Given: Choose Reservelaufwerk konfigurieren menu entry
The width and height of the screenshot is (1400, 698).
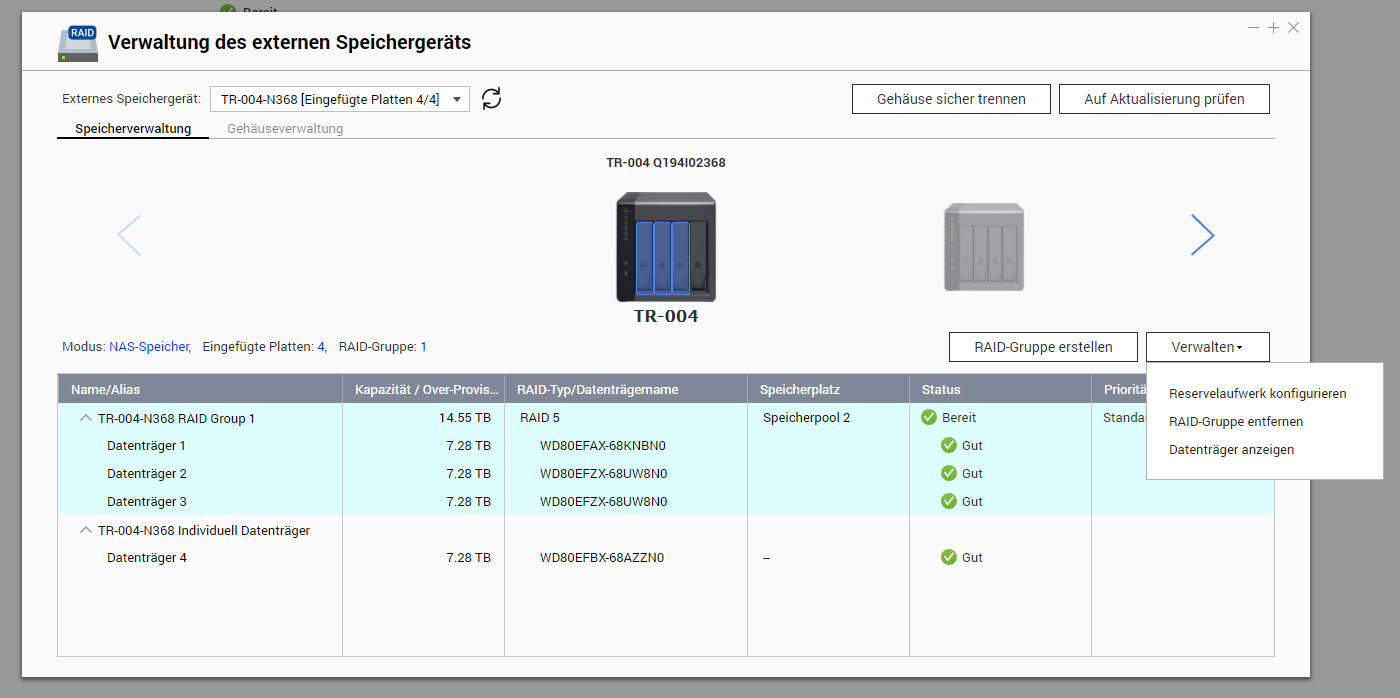Looking at the screenshot, I should click(x=1258, y=394).
